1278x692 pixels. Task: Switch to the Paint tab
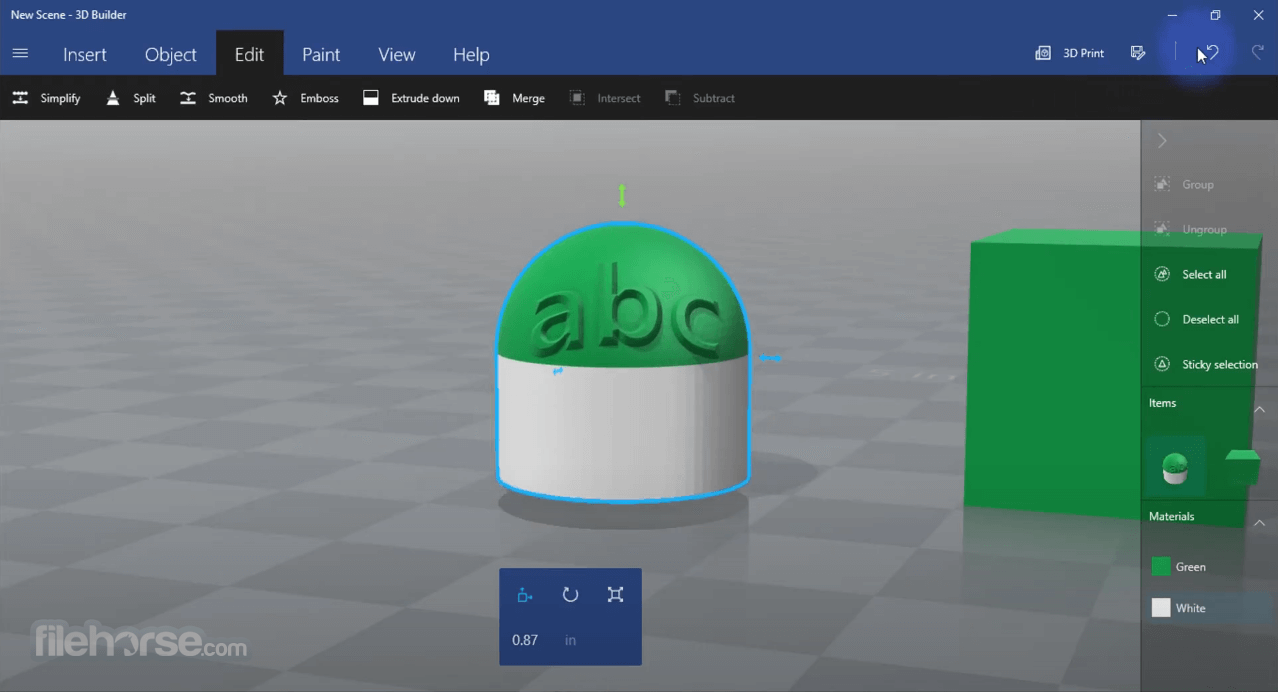click(x=321, y=55)
